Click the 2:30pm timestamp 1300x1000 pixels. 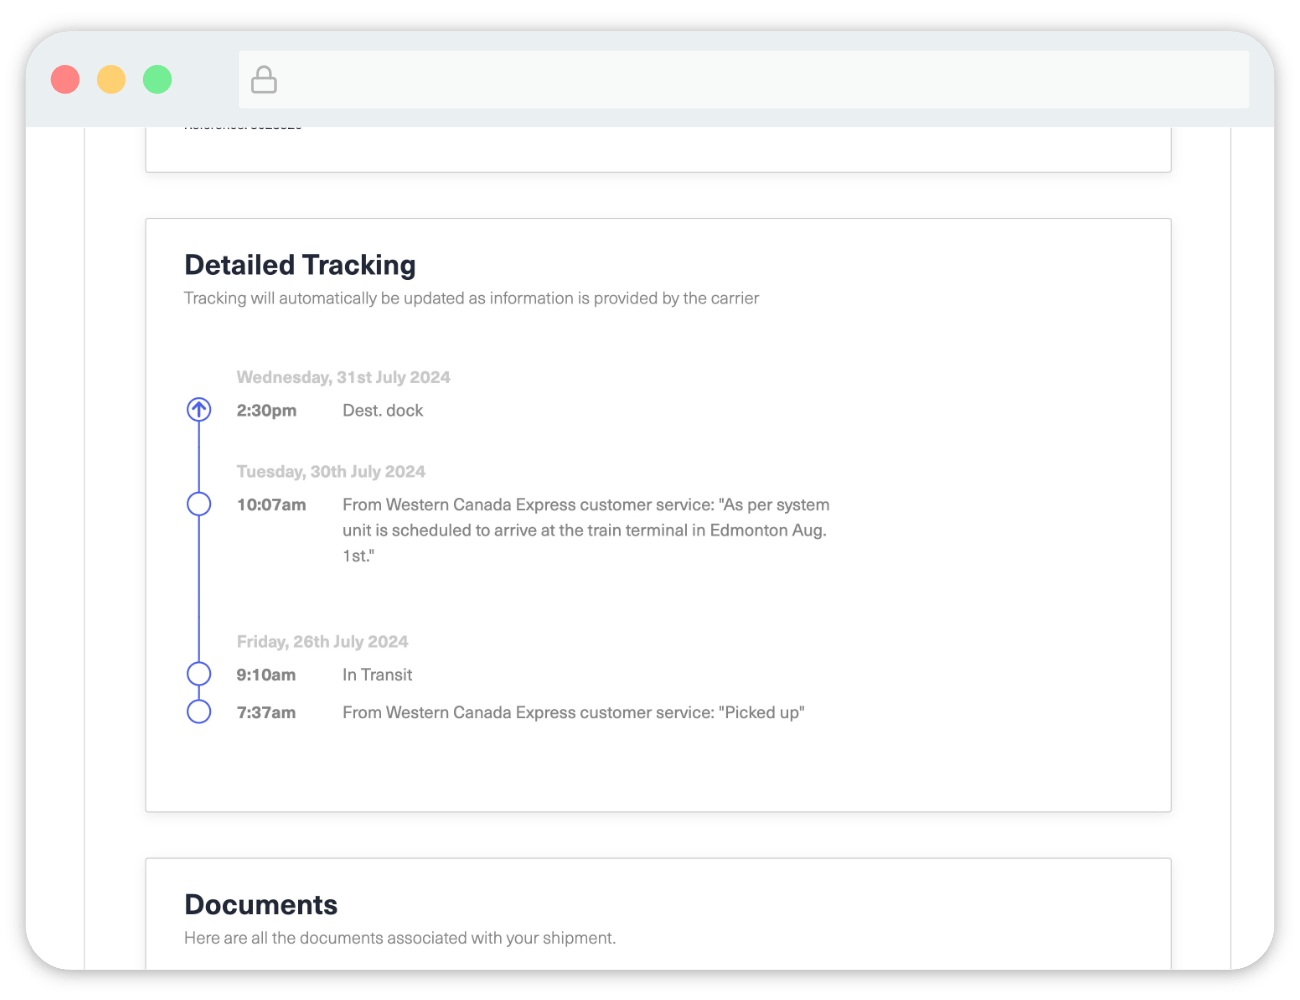click(x=267, y=410)
